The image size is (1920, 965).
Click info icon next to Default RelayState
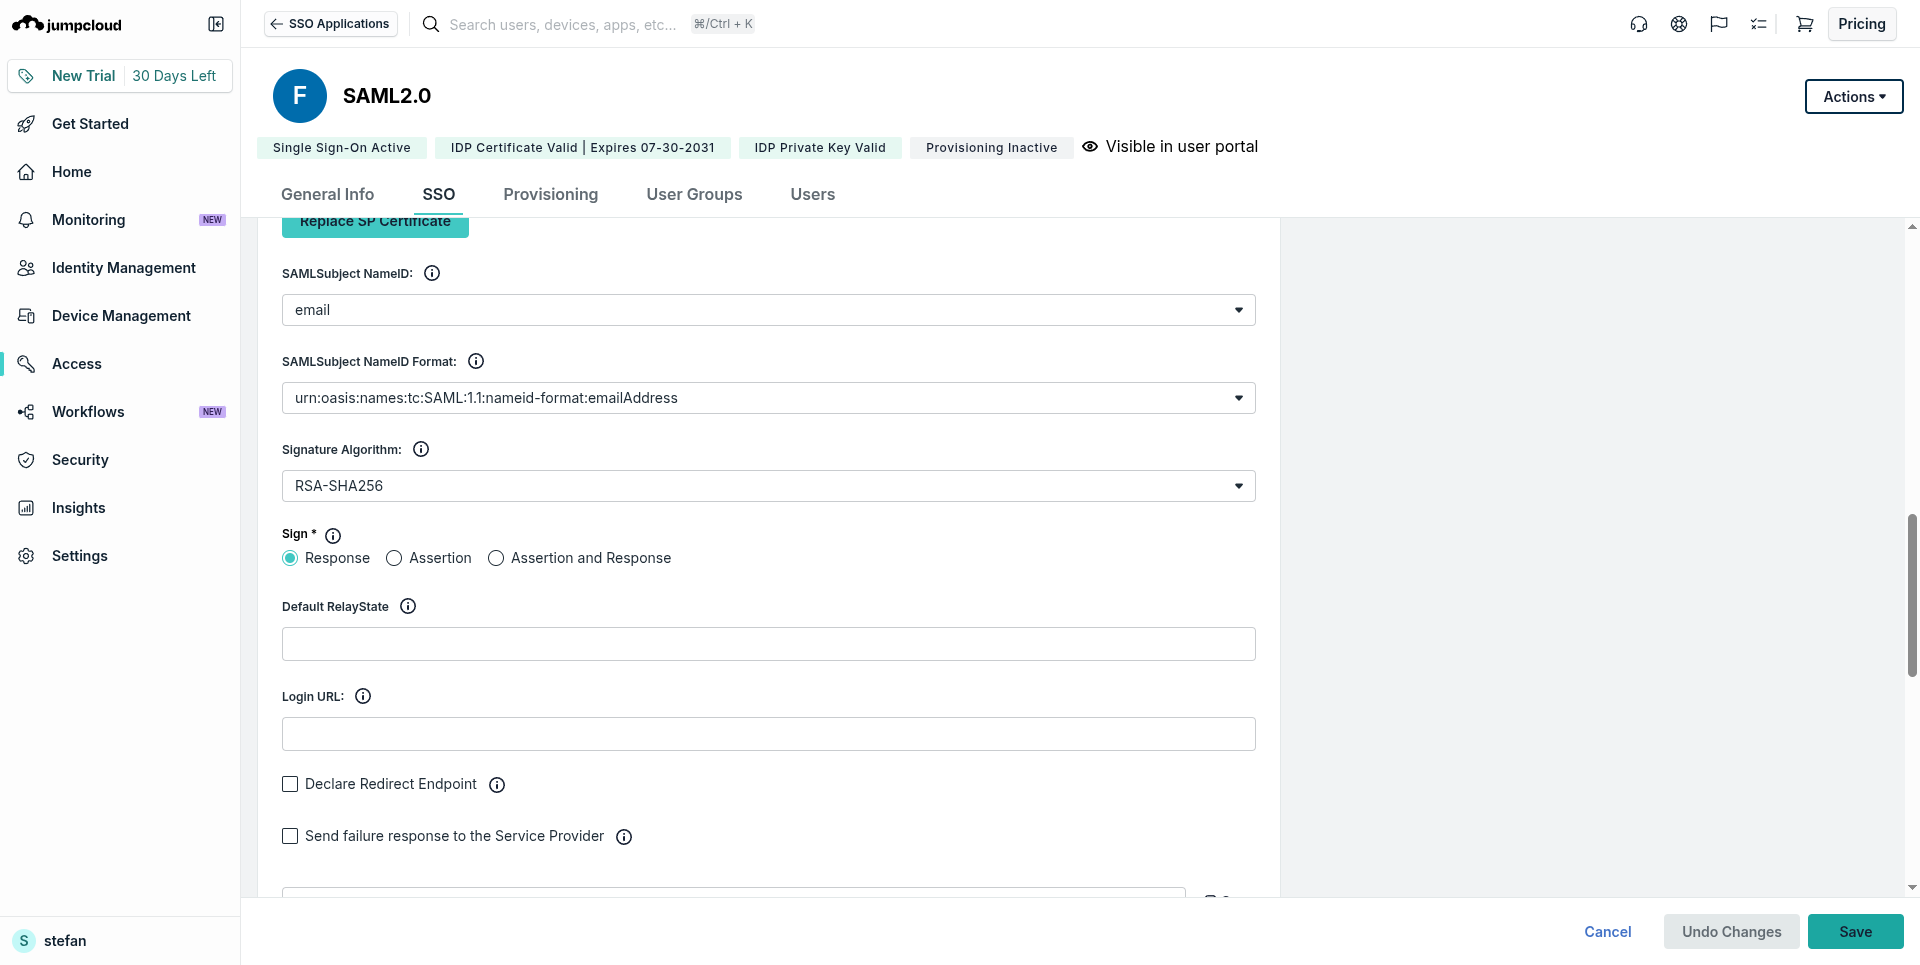pos(408,606)
